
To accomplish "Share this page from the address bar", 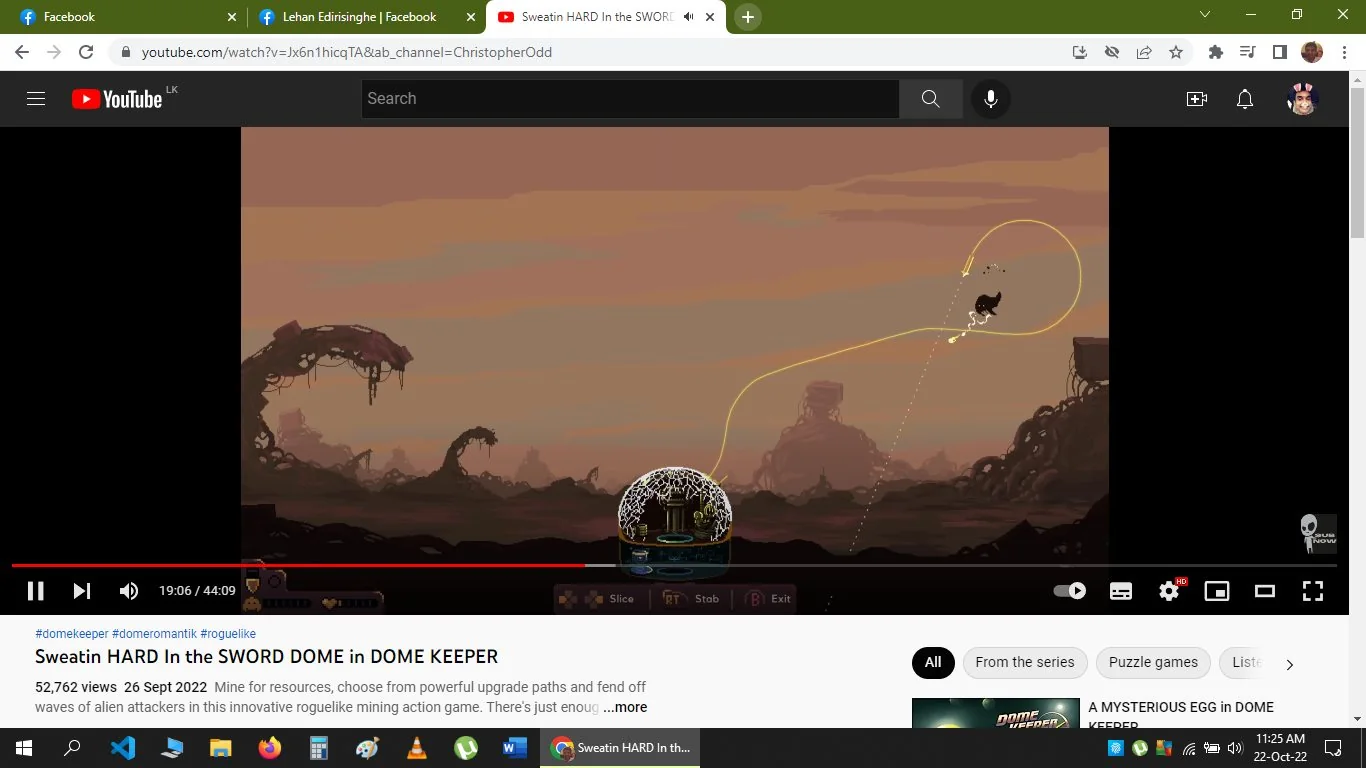I will [1144, 52].
